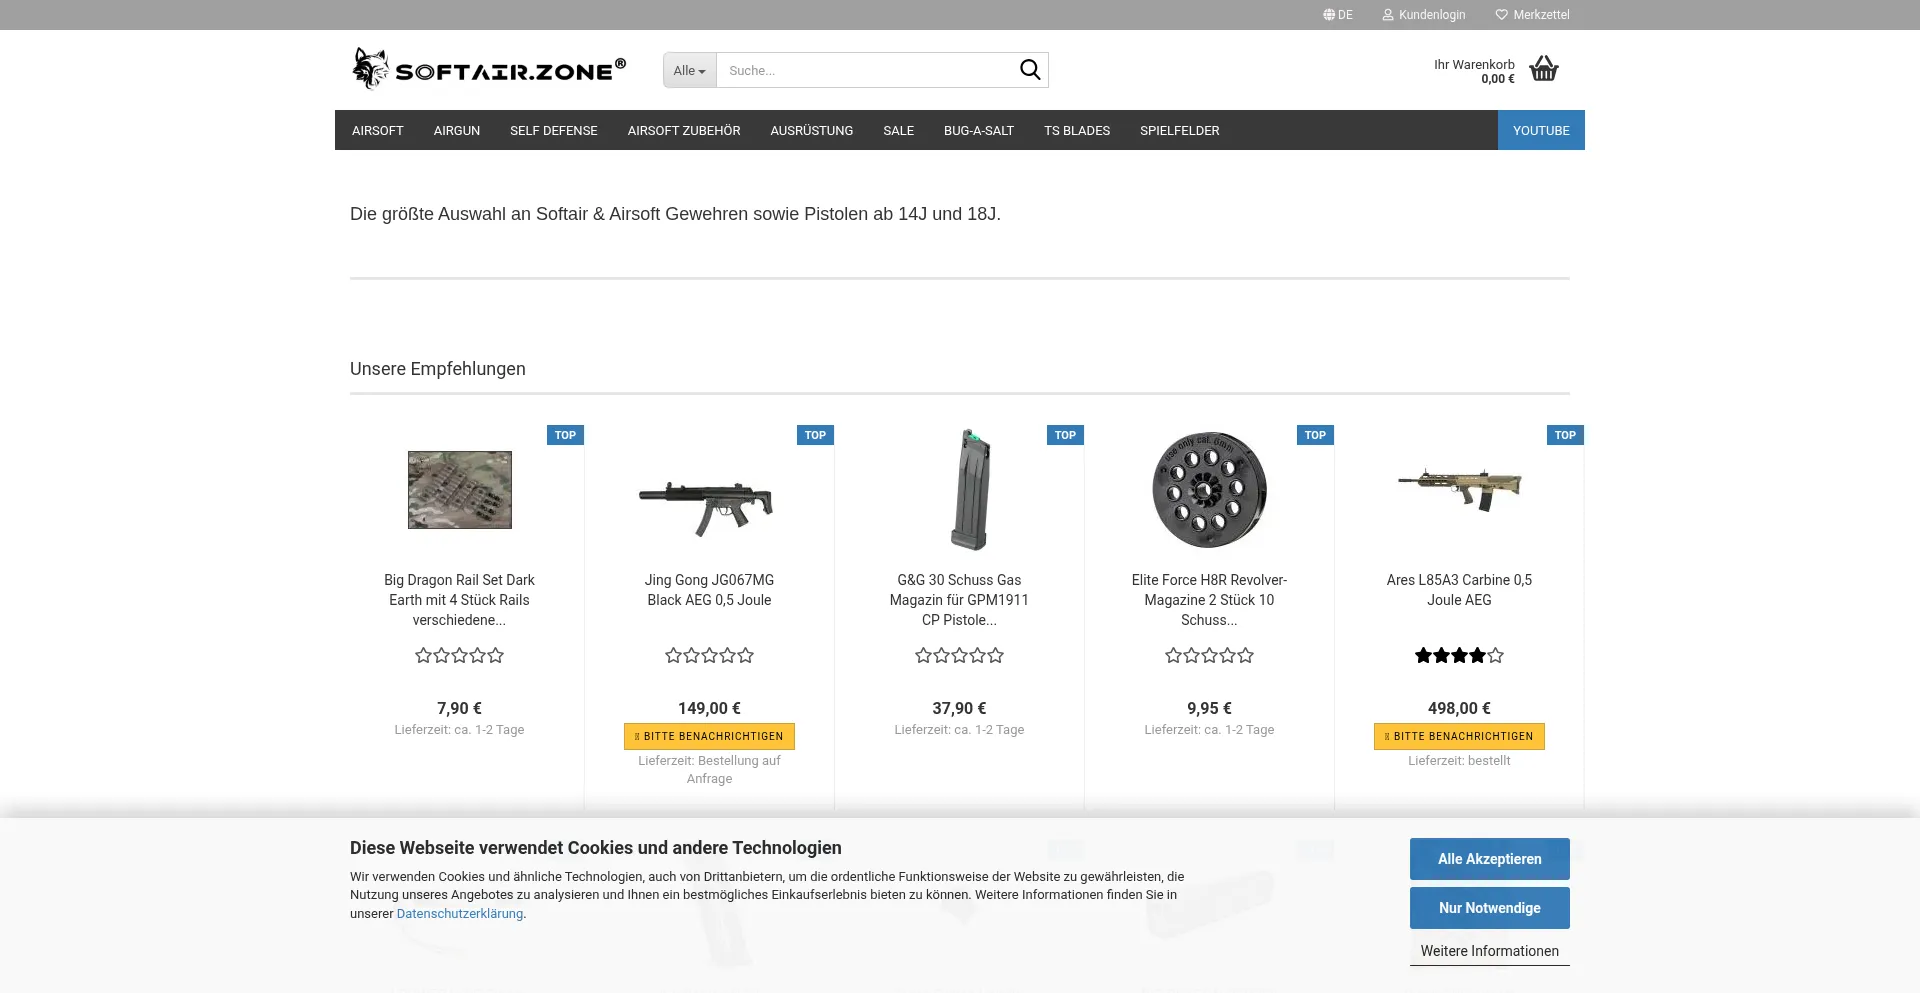
Task: Open the AIRSOFT ZUBEHÖR menu
Action: pyautogui.click(x=684, y=131)
